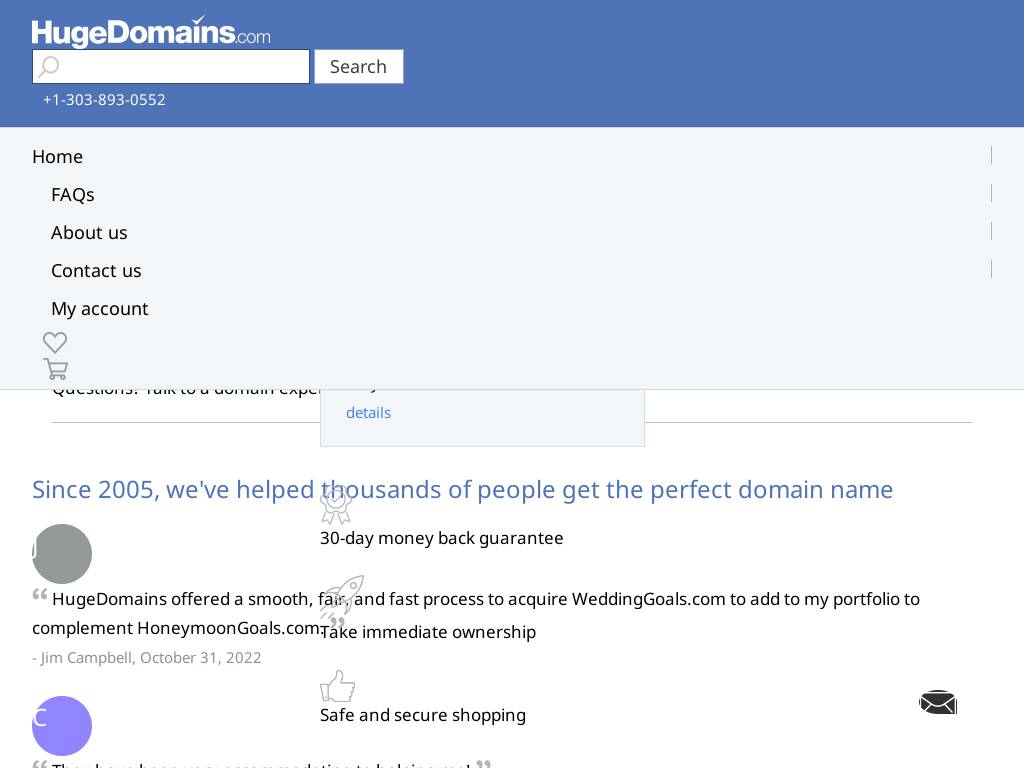The height and width of the screenshot is (768, 1024).
Task: Open favorites via the heart icon
Action: [55, 342]
